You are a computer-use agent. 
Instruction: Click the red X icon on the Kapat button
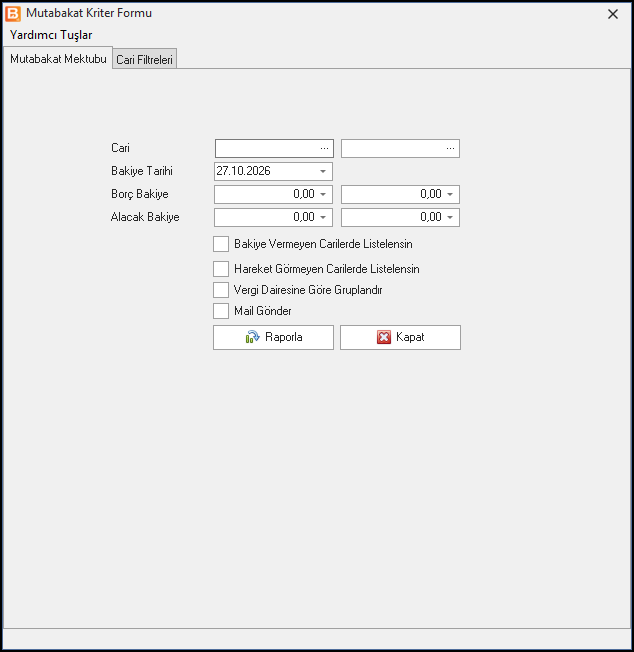coord(384,337)
